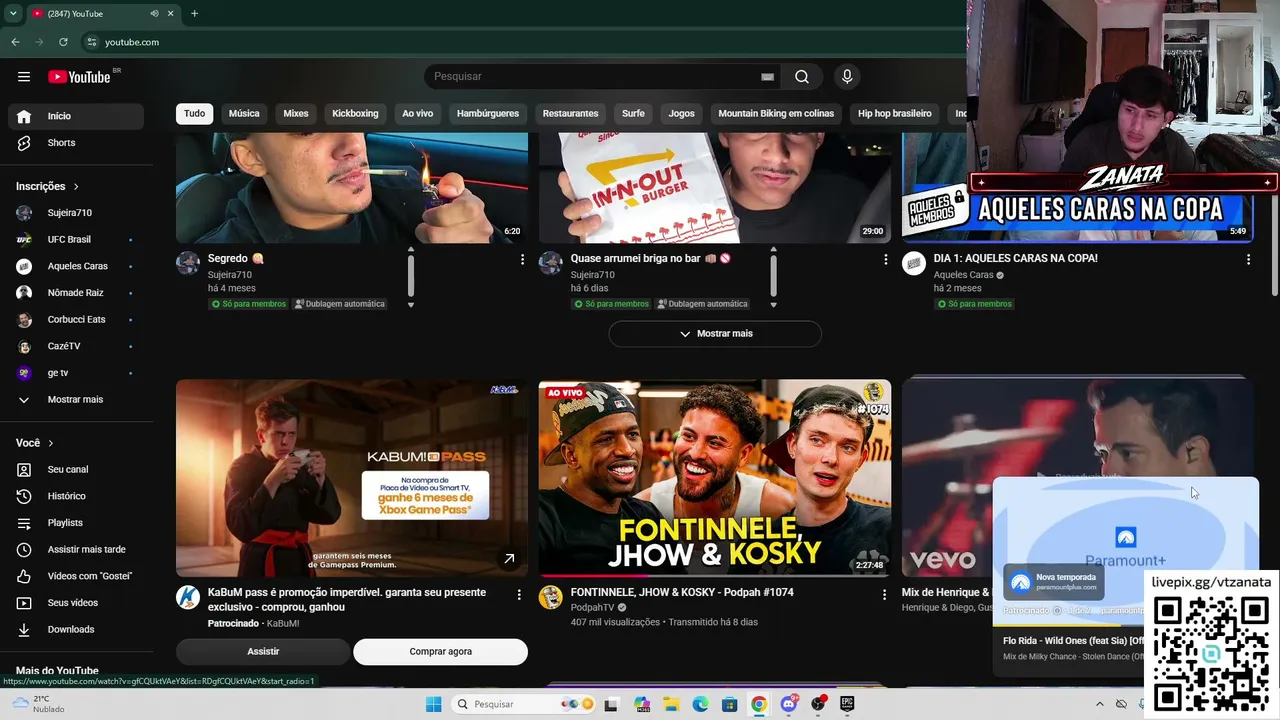Open Assistir mais tarde list
Viewport: 1280px width, 720px height.
pos(76,549)
